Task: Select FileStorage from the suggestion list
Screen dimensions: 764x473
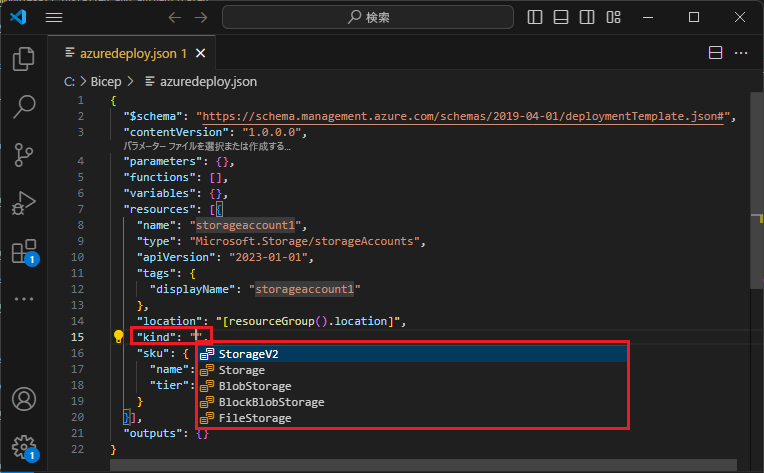Action: [413, 418]
